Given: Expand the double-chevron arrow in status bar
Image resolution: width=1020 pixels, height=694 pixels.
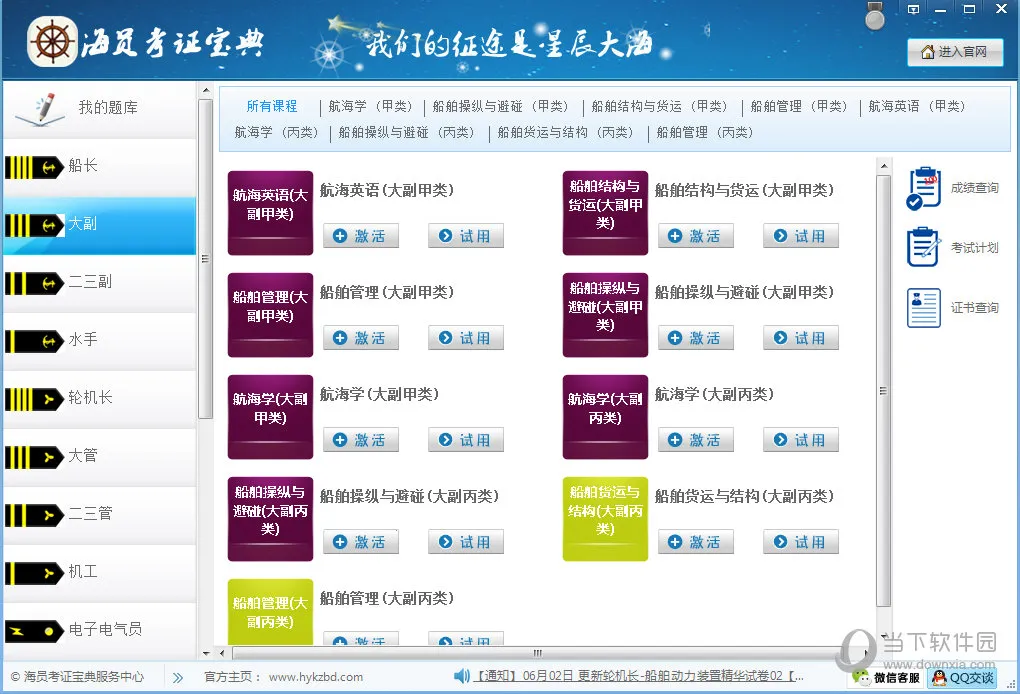Looking at the screenshot, I should pos(178,677).
